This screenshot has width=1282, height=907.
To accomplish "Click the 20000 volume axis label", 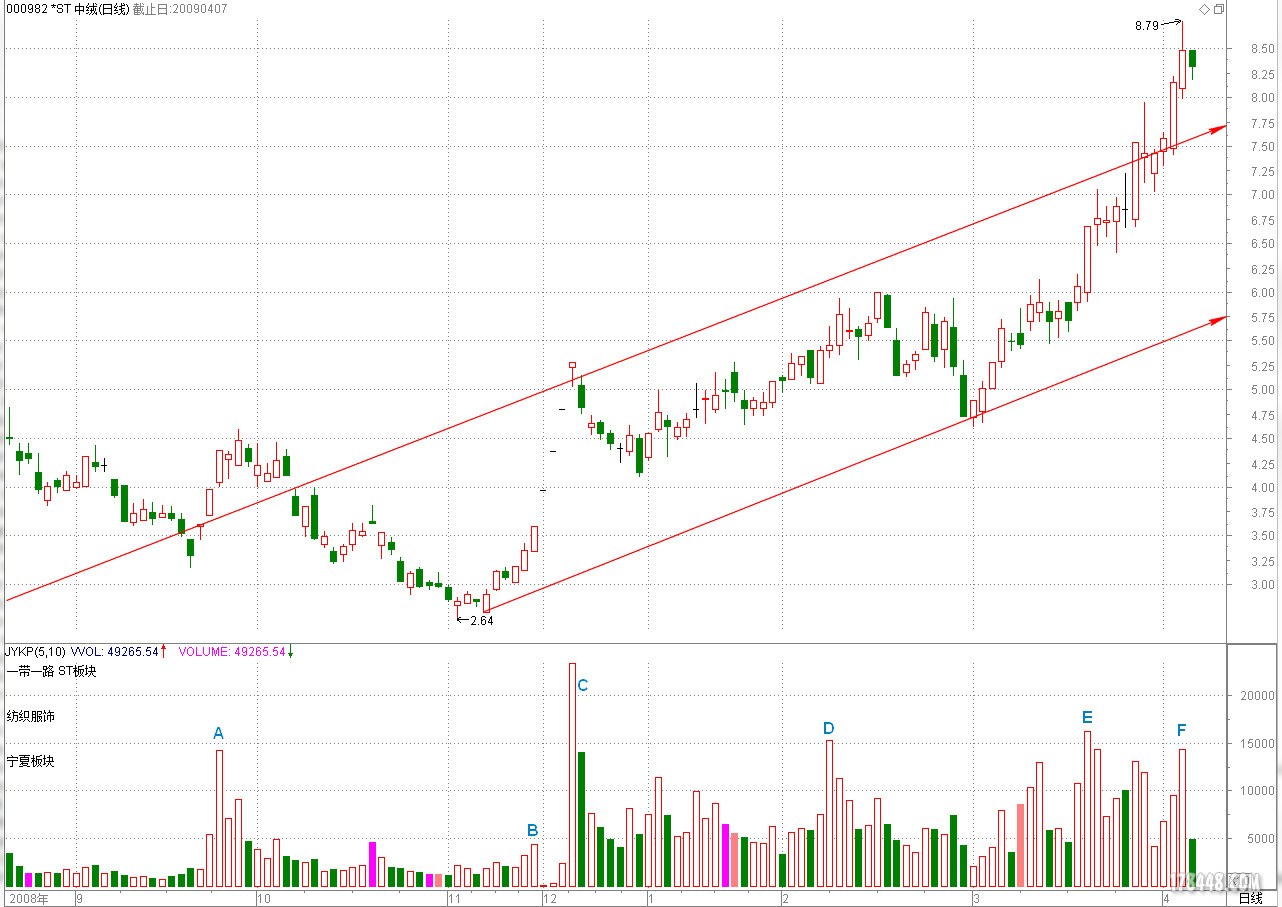I will coord(1257,696).
